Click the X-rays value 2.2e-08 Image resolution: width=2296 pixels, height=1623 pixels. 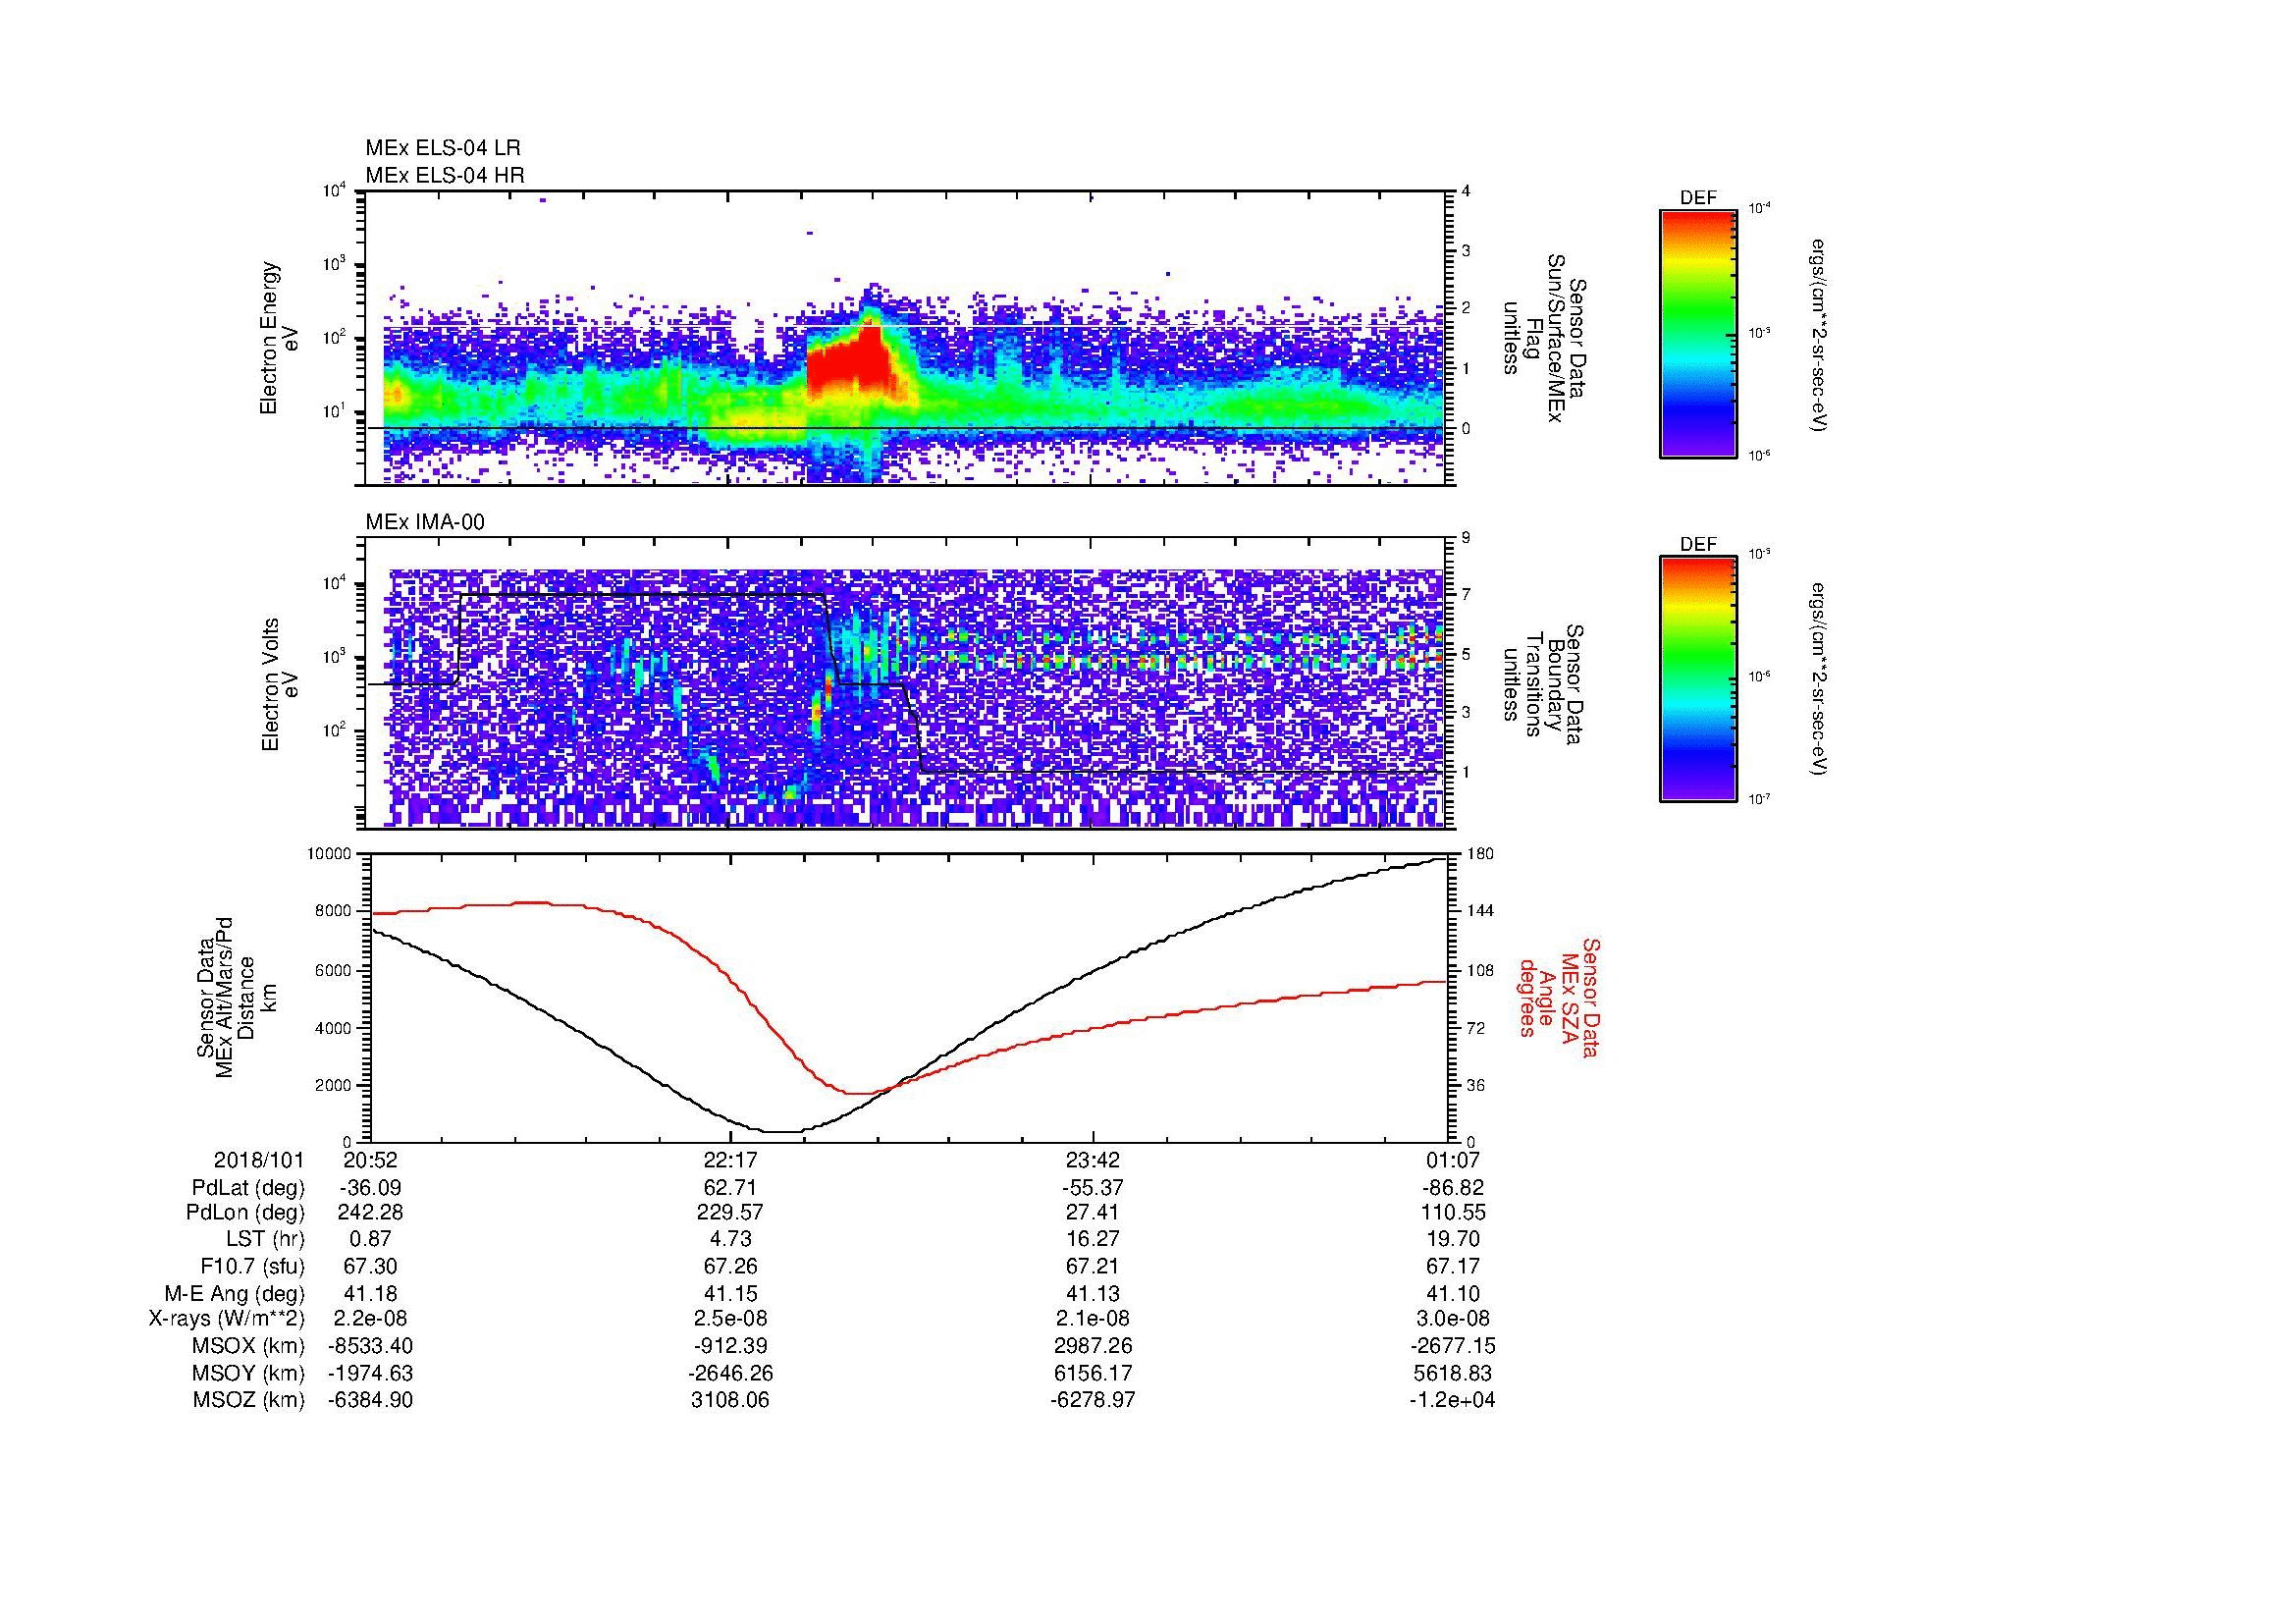coord(371,1319)
